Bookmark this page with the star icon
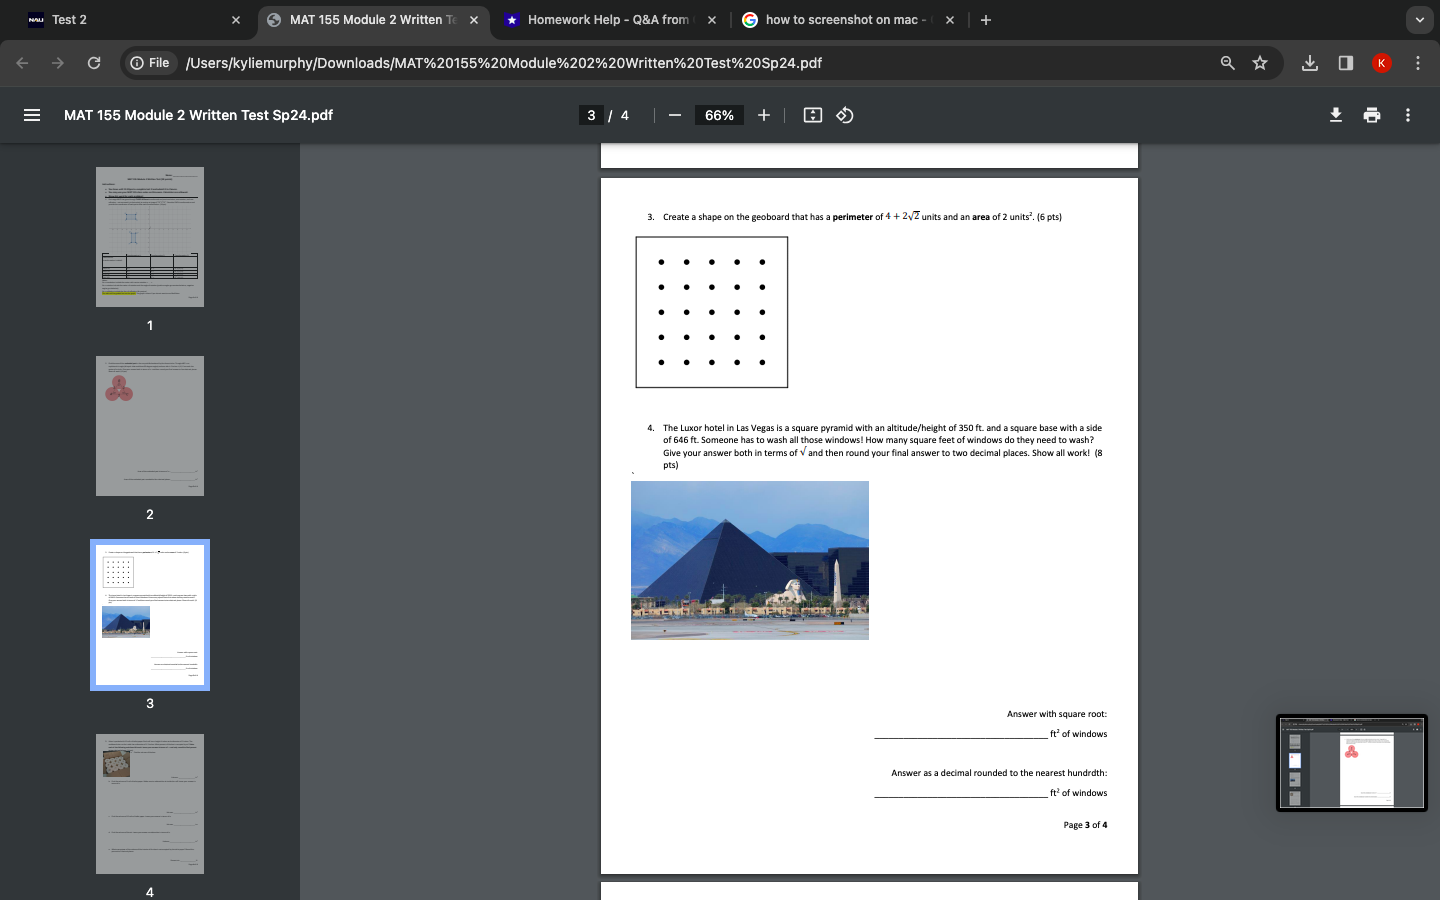 tap(1260, 63)
